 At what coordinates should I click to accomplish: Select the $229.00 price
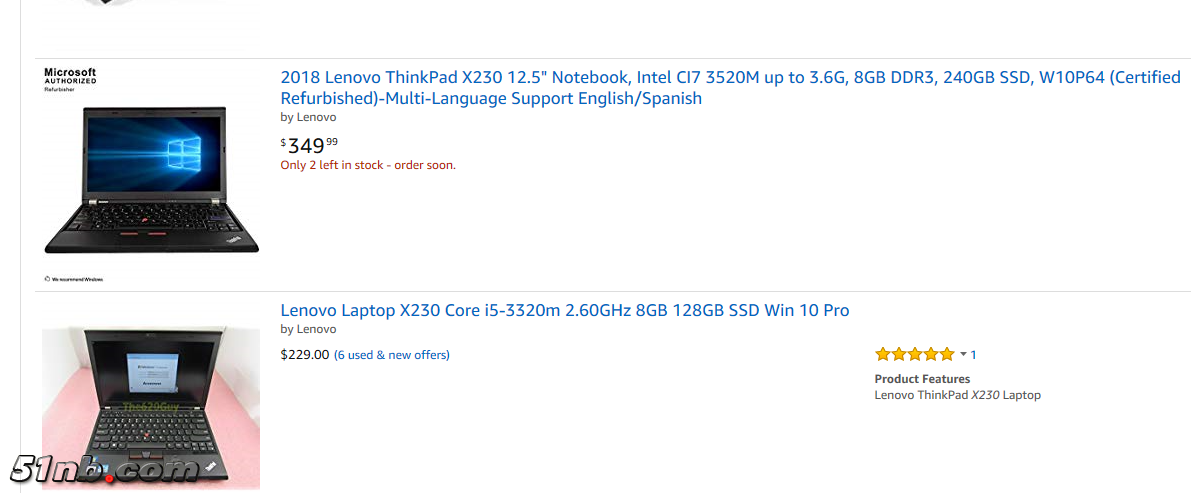[305, 355]
